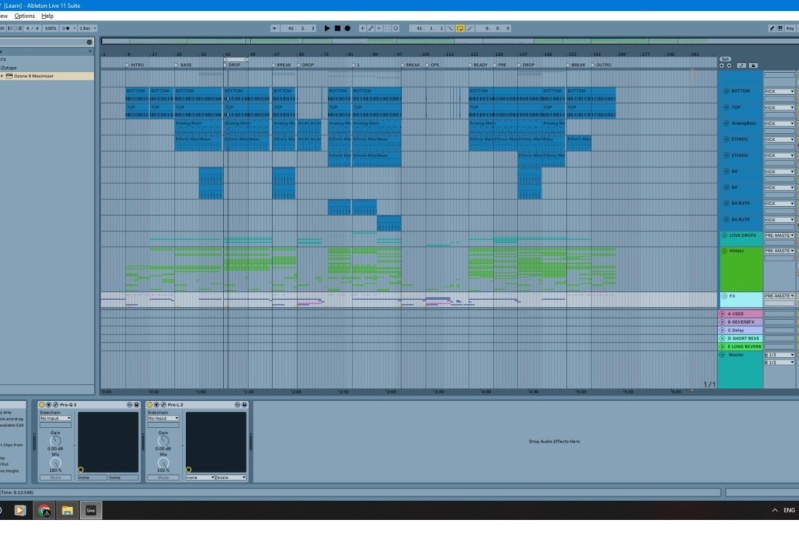The width and height of the screenshot is (799, 540).
Task: Unfold the AnalogBass track
Action: click(726, 123)
